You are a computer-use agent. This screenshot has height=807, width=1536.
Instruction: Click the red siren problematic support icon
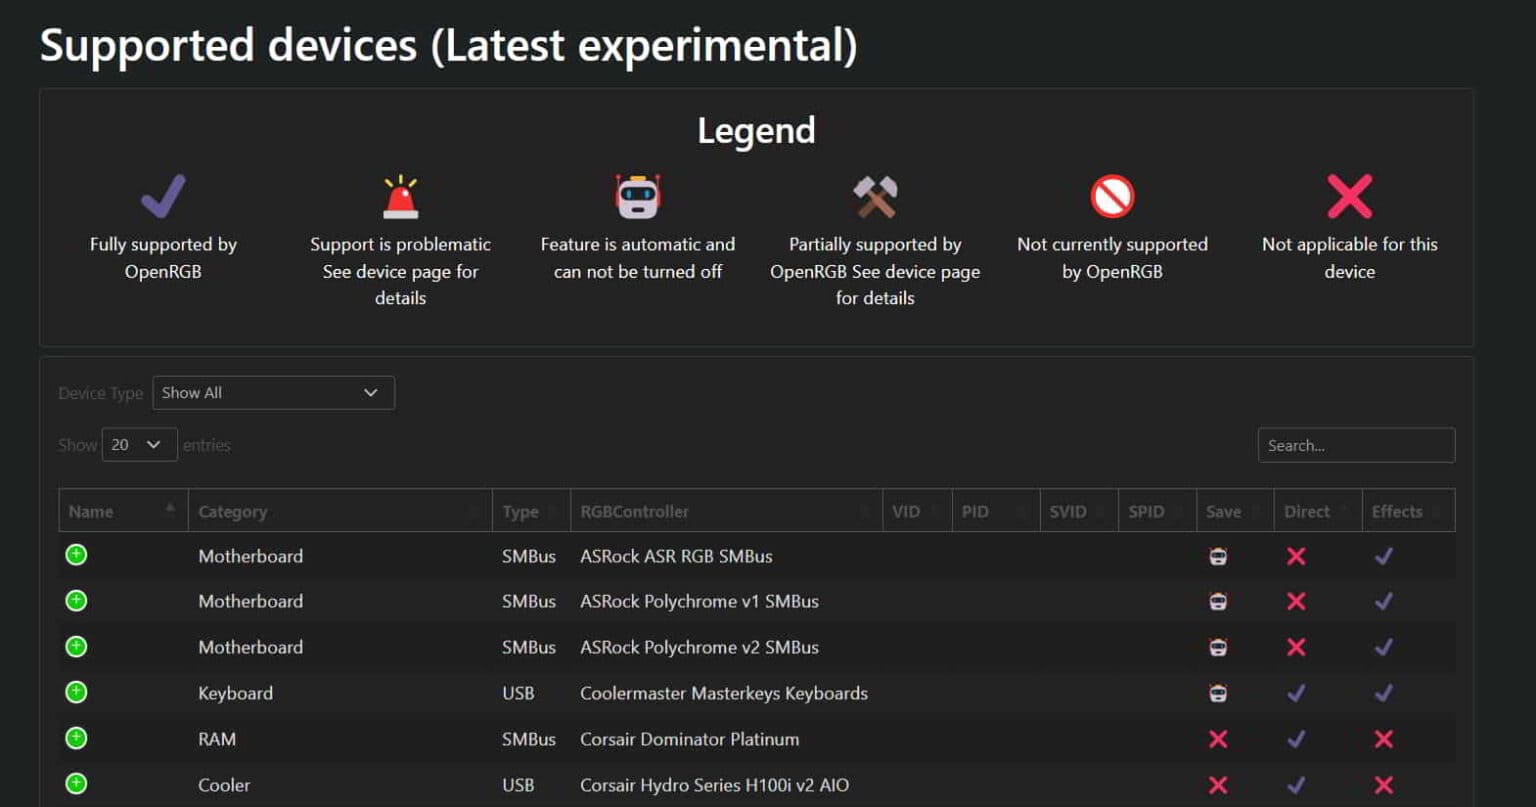[x=400, y=196]
